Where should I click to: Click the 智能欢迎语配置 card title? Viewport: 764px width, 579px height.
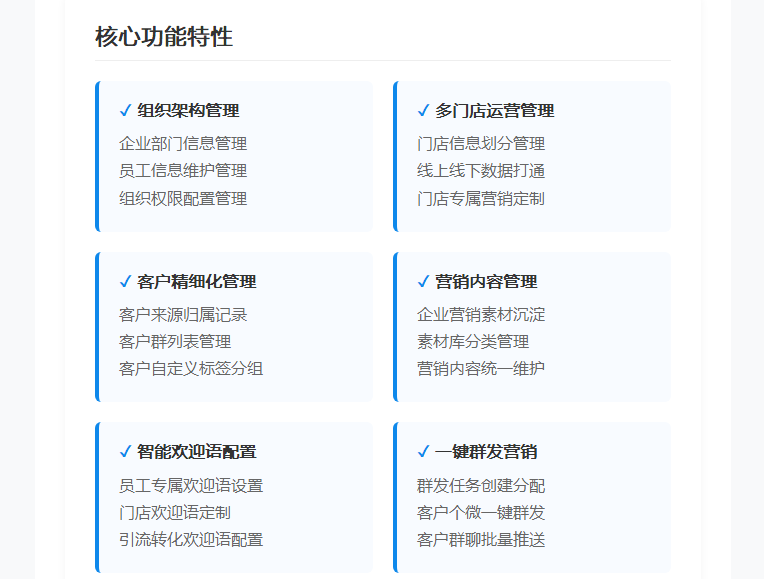pyautogui.click(x=197, y=452)
